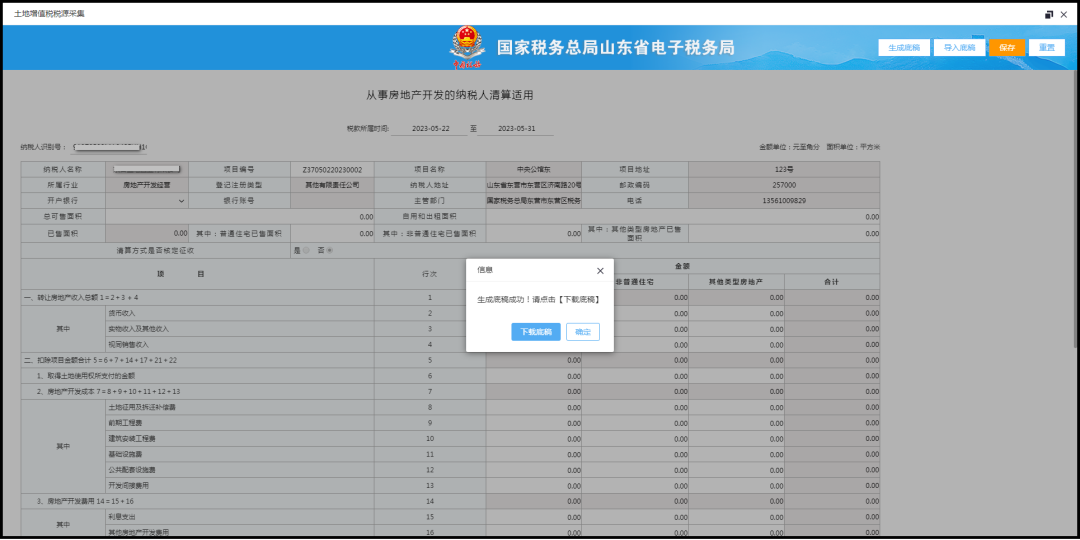The image size is (1080, 540).
Task: Click the 公共配套设施费 row label
Action: [x=132, y=470]
